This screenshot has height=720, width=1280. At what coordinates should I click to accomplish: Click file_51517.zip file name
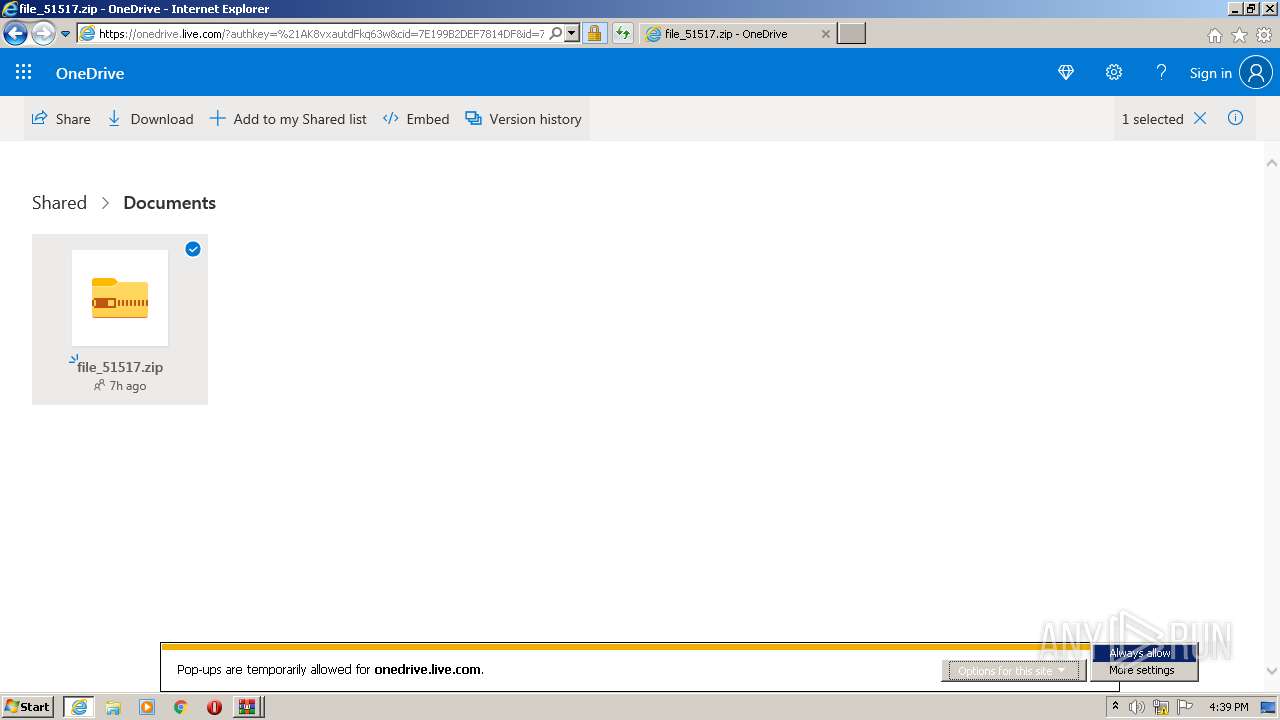[120, 367]
